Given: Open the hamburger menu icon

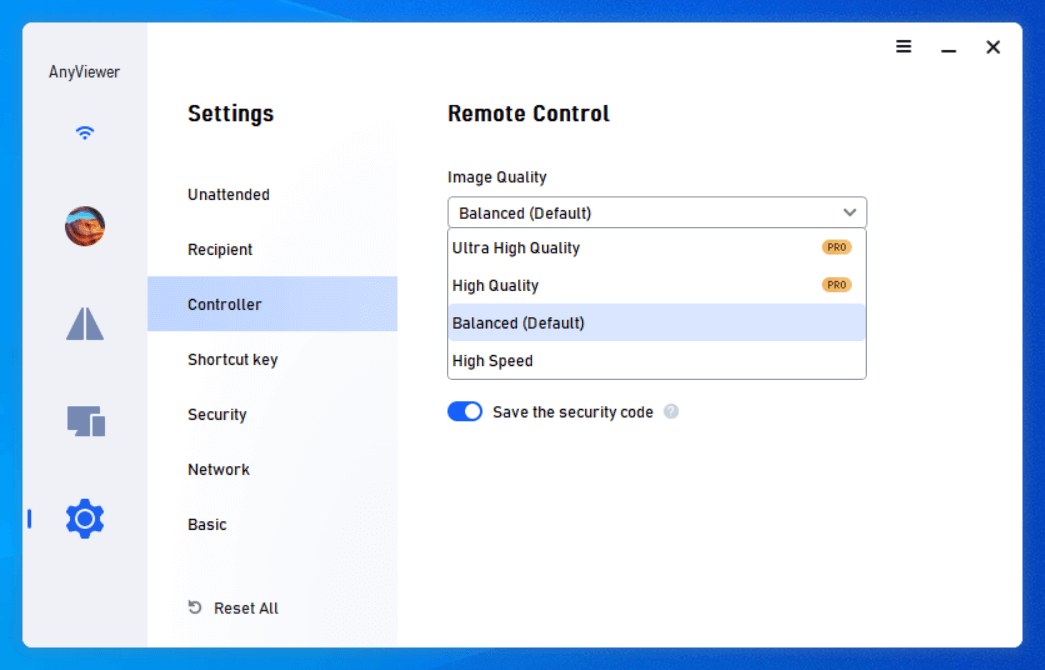Looking at the screenshot, I should (x=904, y=47).
